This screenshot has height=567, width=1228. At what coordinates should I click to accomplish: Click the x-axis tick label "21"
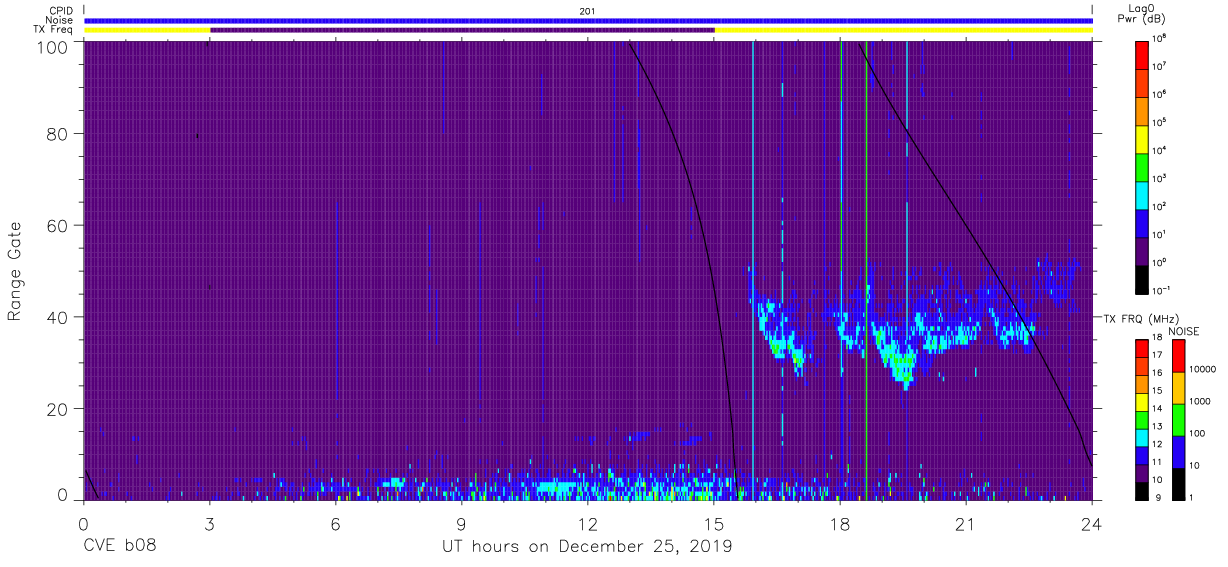[966, 524]
